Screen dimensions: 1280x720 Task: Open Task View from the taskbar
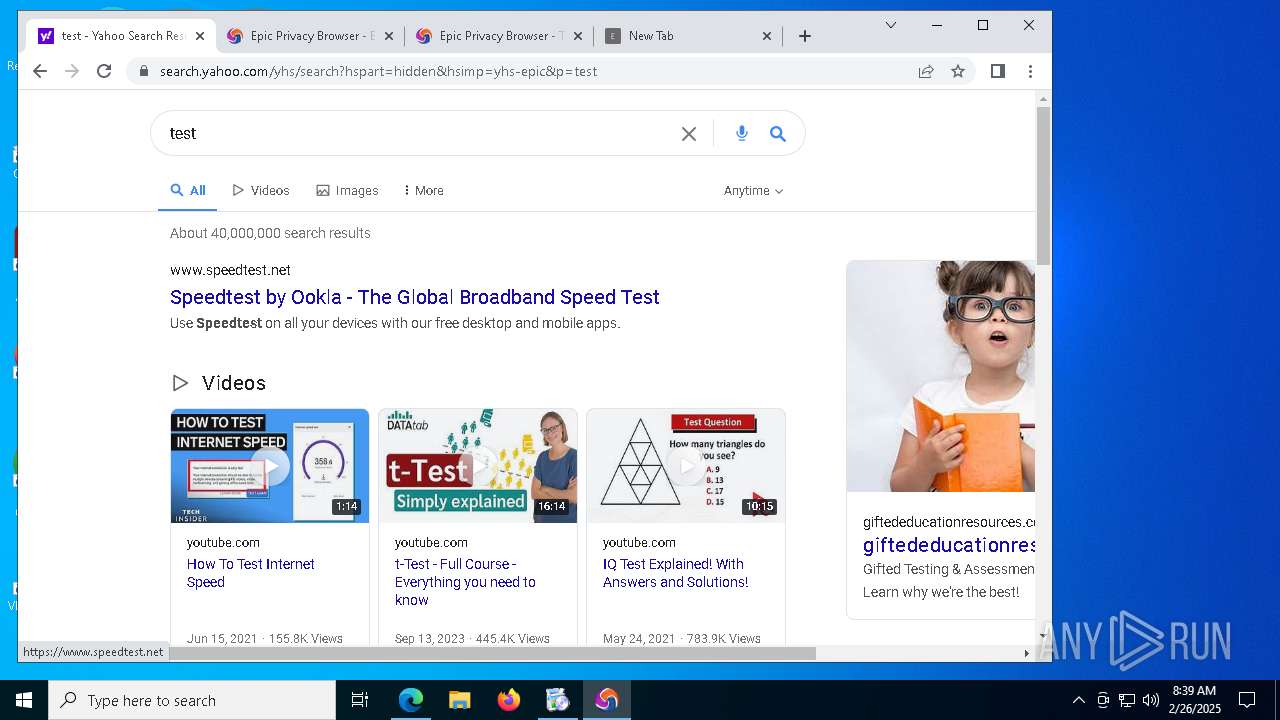click(360, 700)
